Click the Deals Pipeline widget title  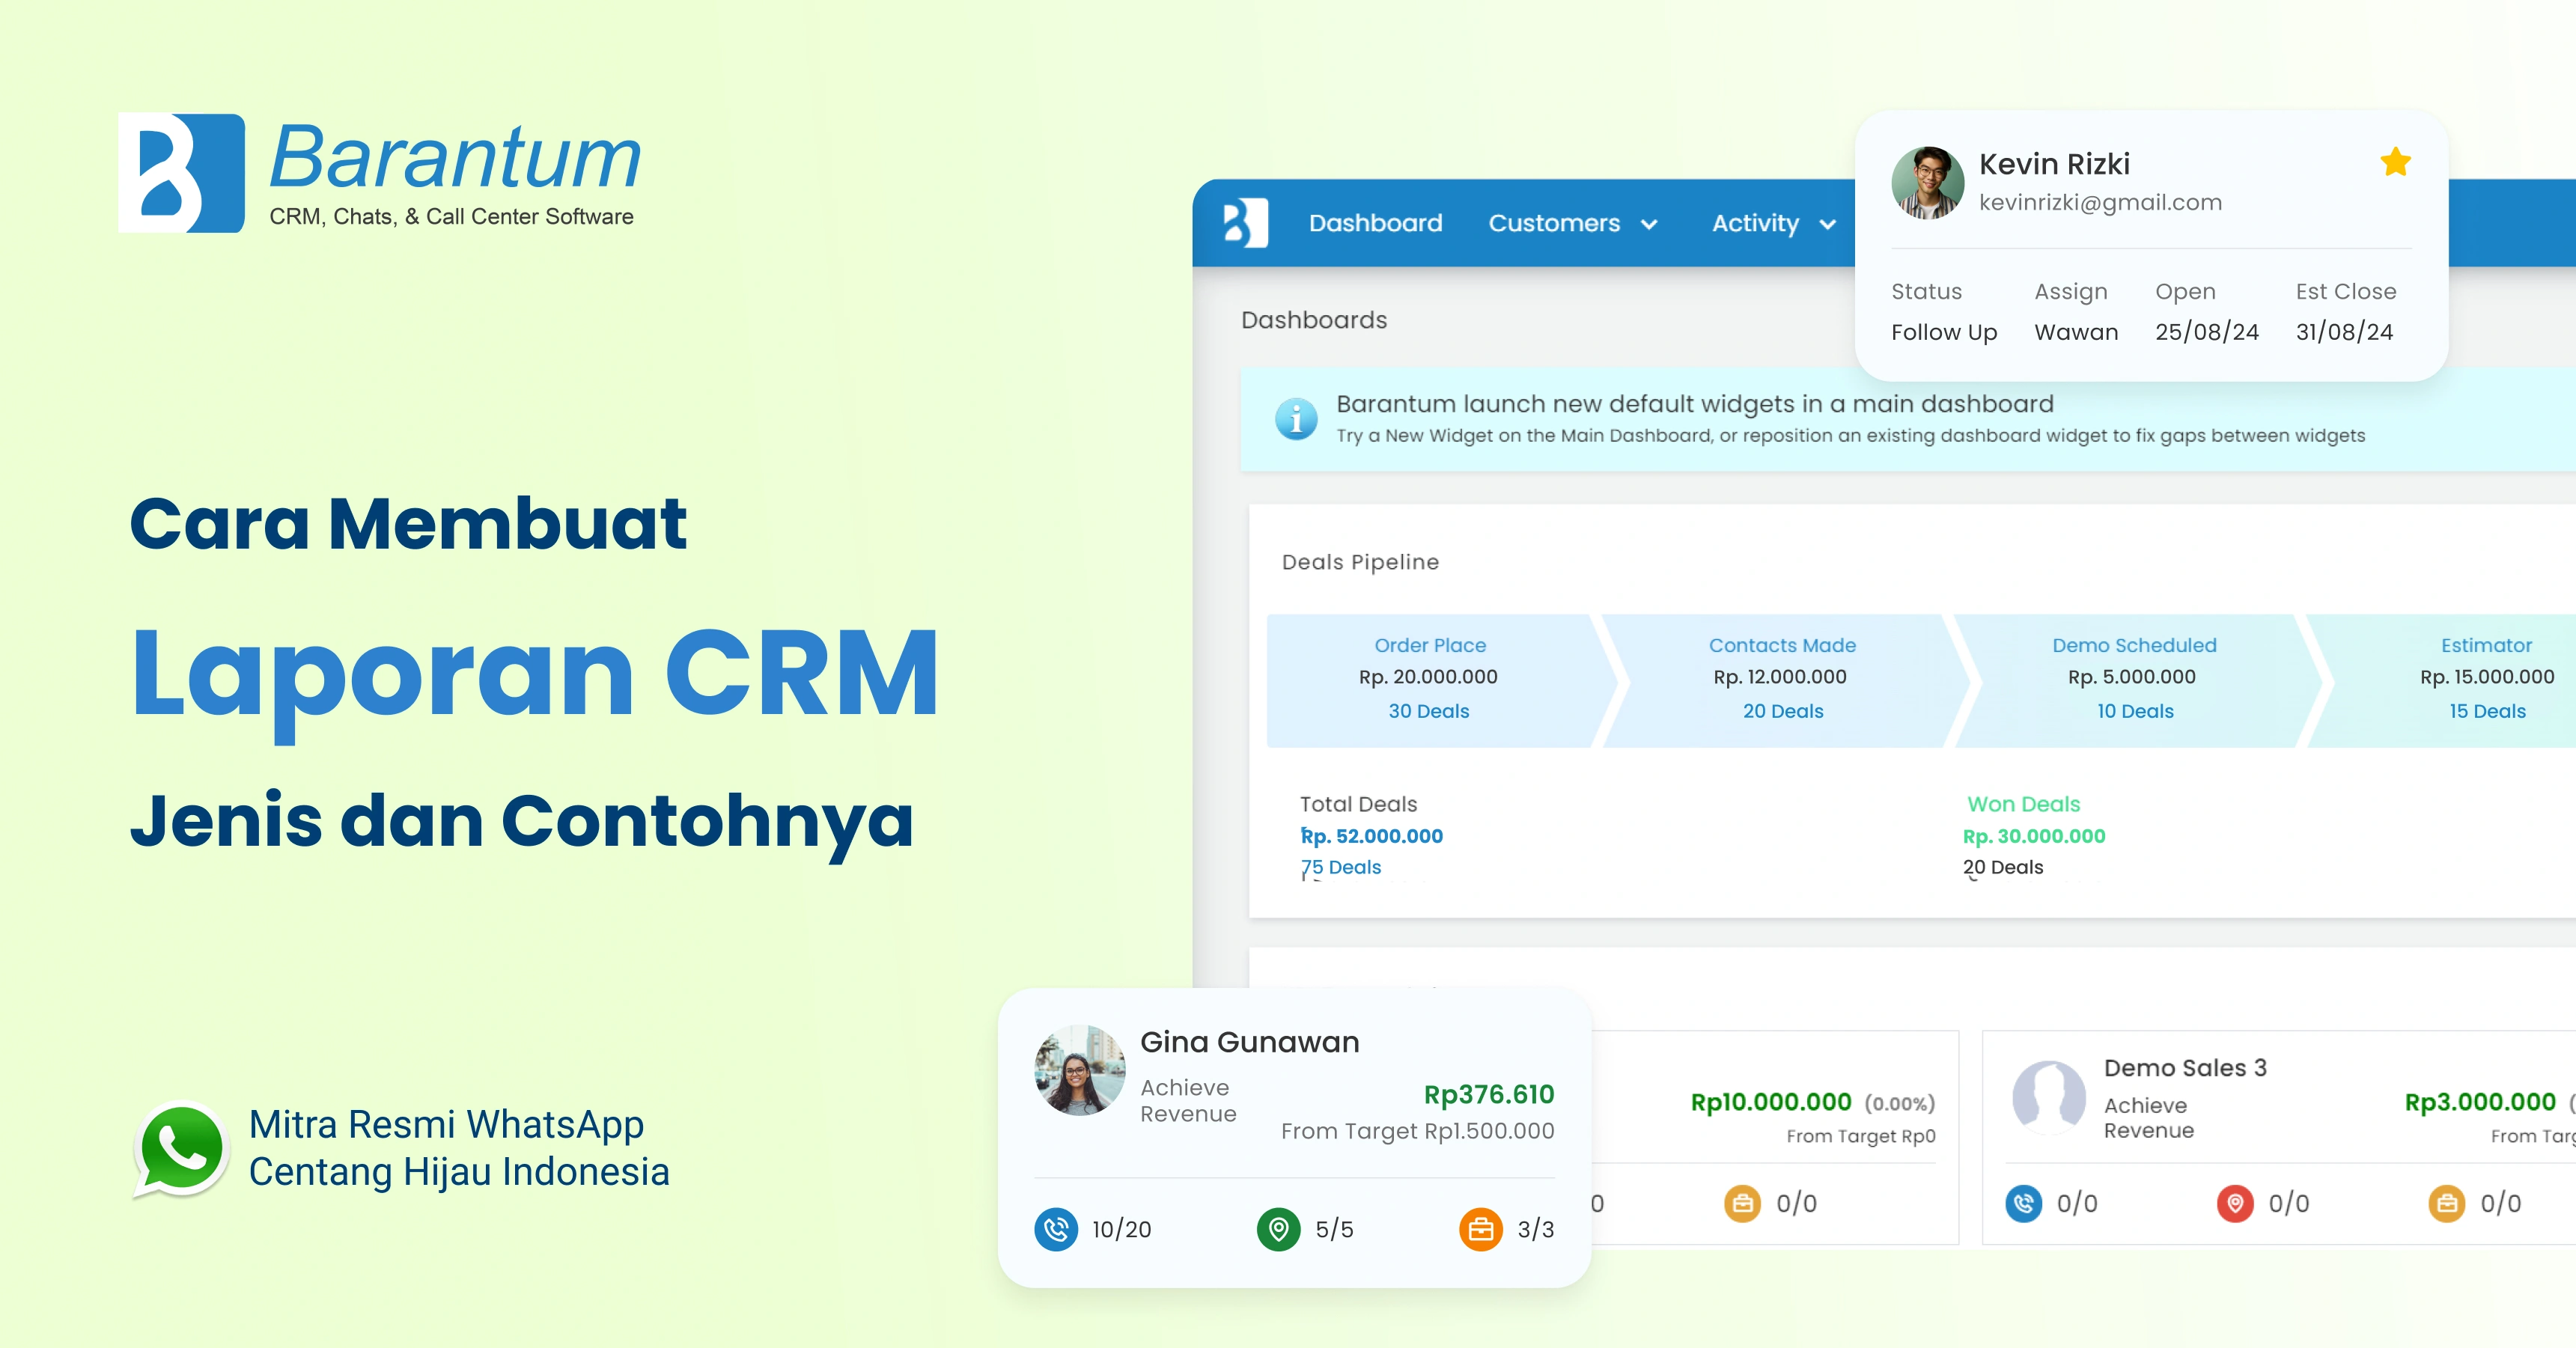(1360, 562)
